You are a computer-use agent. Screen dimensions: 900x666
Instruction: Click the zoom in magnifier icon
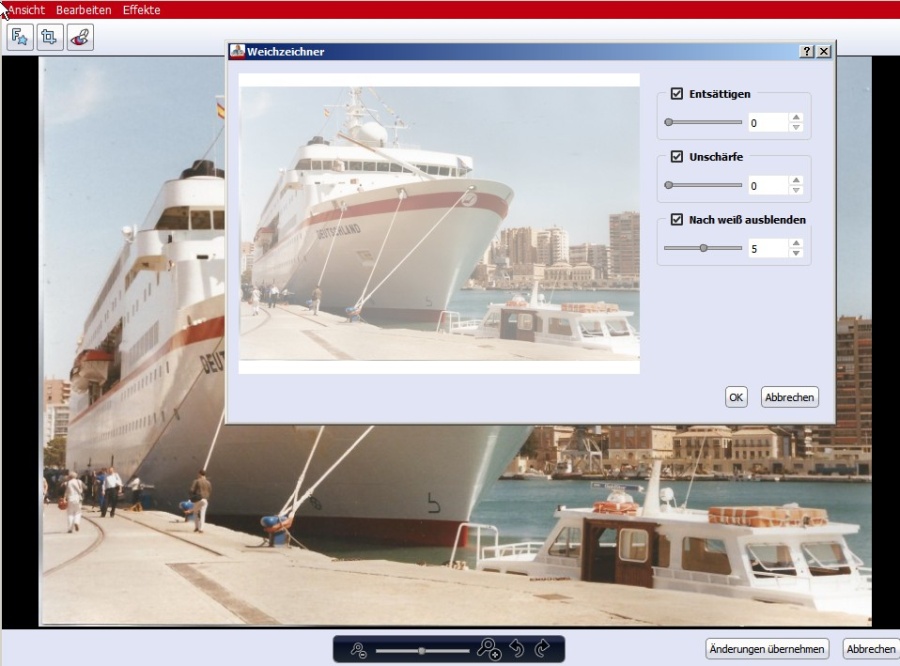489,649
